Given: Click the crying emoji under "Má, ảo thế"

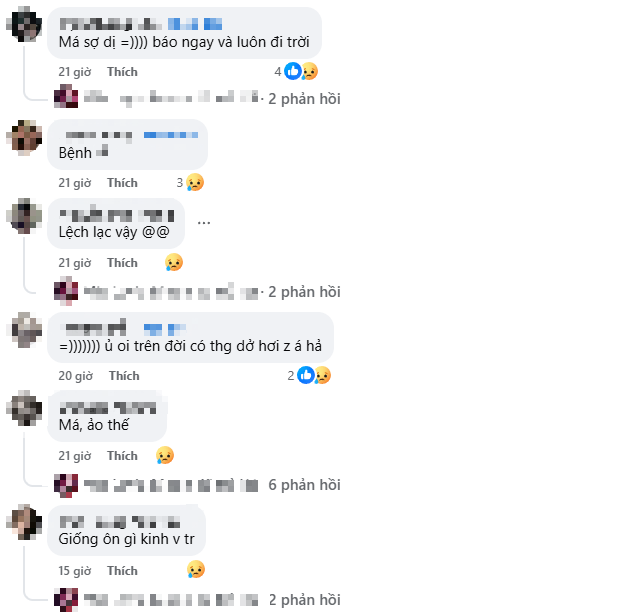Looking at the screenshot, I should click(x=165, y=455).
